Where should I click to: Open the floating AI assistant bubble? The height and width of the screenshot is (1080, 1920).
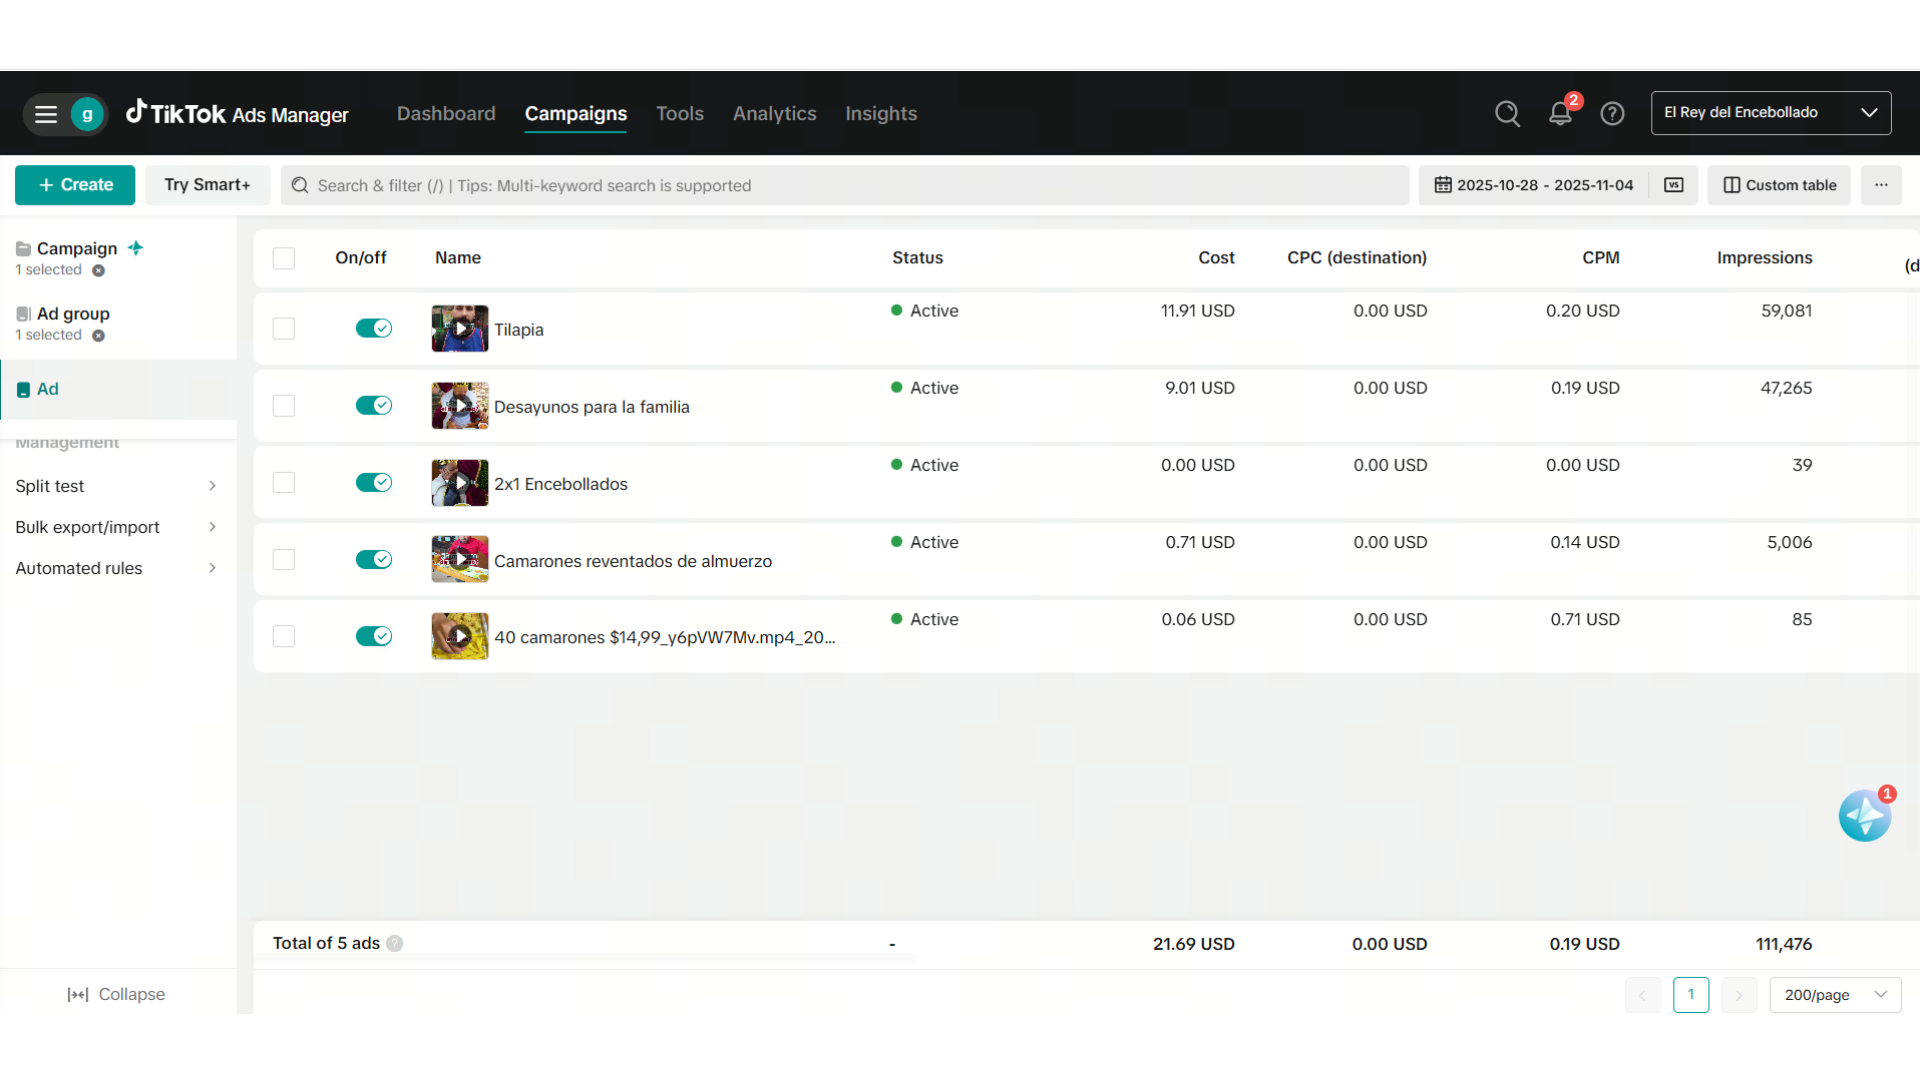[x=1864, y=816]
